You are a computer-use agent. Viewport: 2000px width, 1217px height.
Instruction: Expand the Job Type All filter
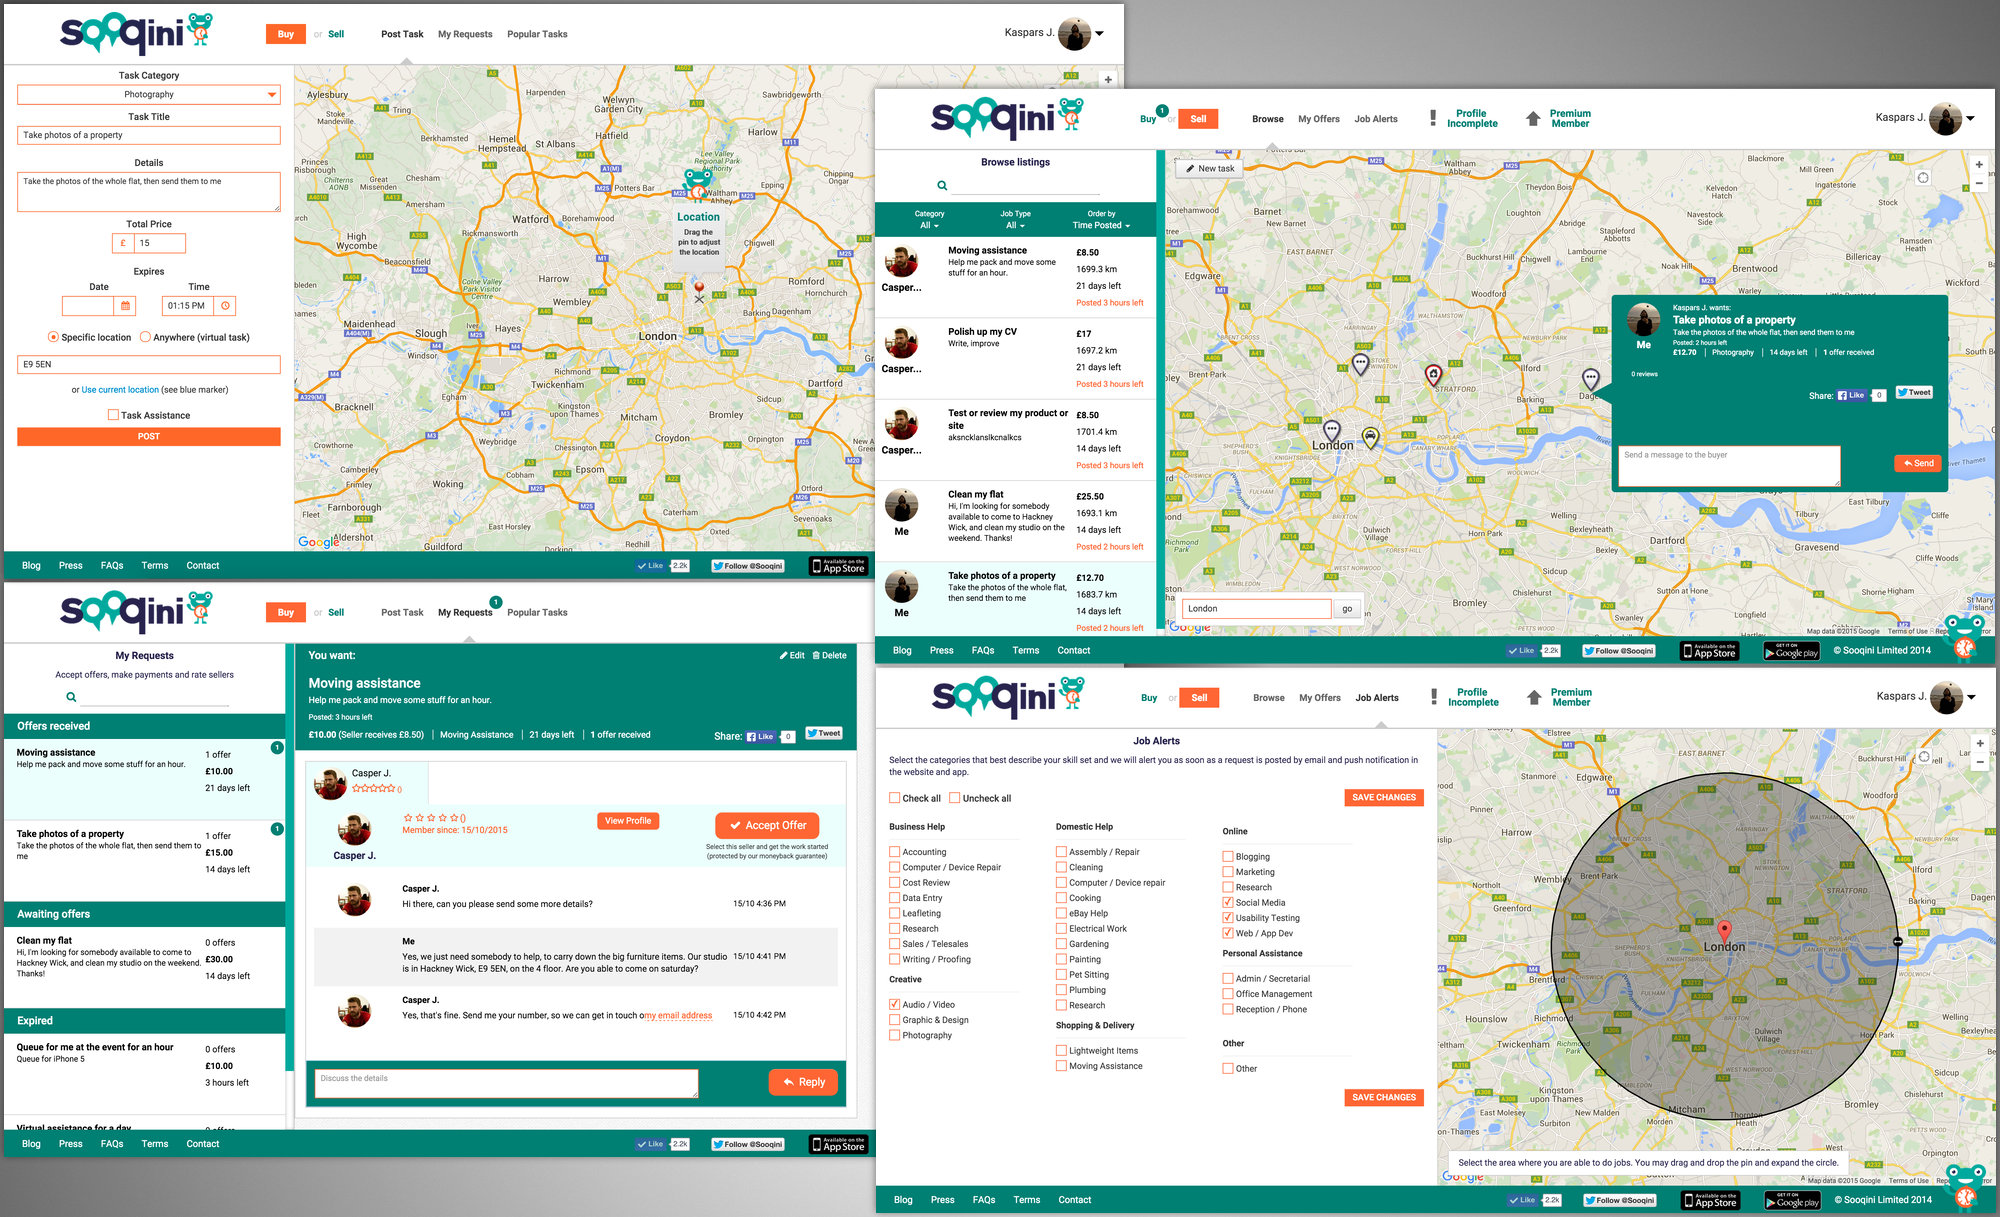pos(1015,226)
